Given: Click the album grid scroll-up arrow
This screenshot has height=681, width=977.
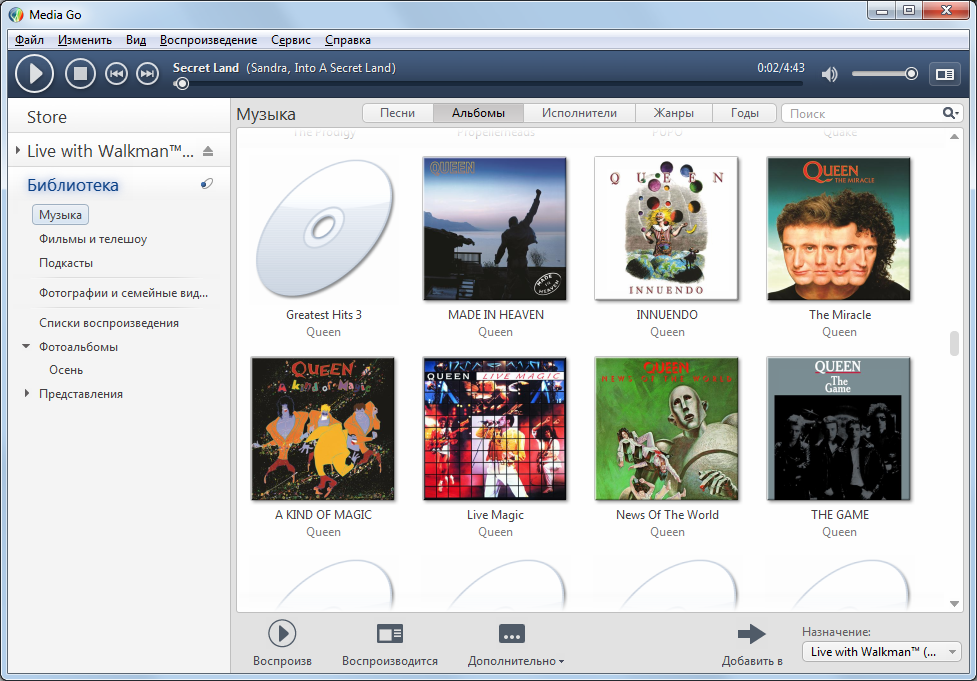Looking at the screenshot, I should pos(954,136).
